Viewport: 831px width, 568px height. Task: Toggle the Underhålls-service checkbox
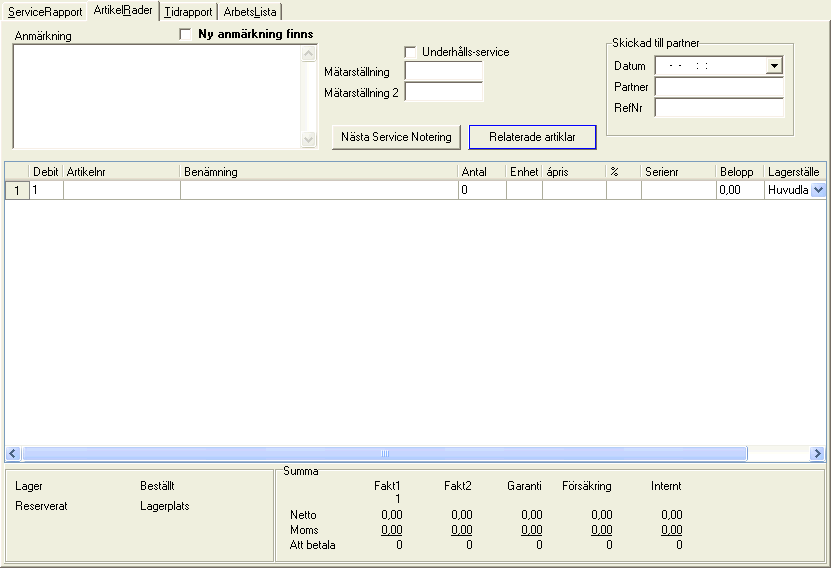[x=411, y=52]
